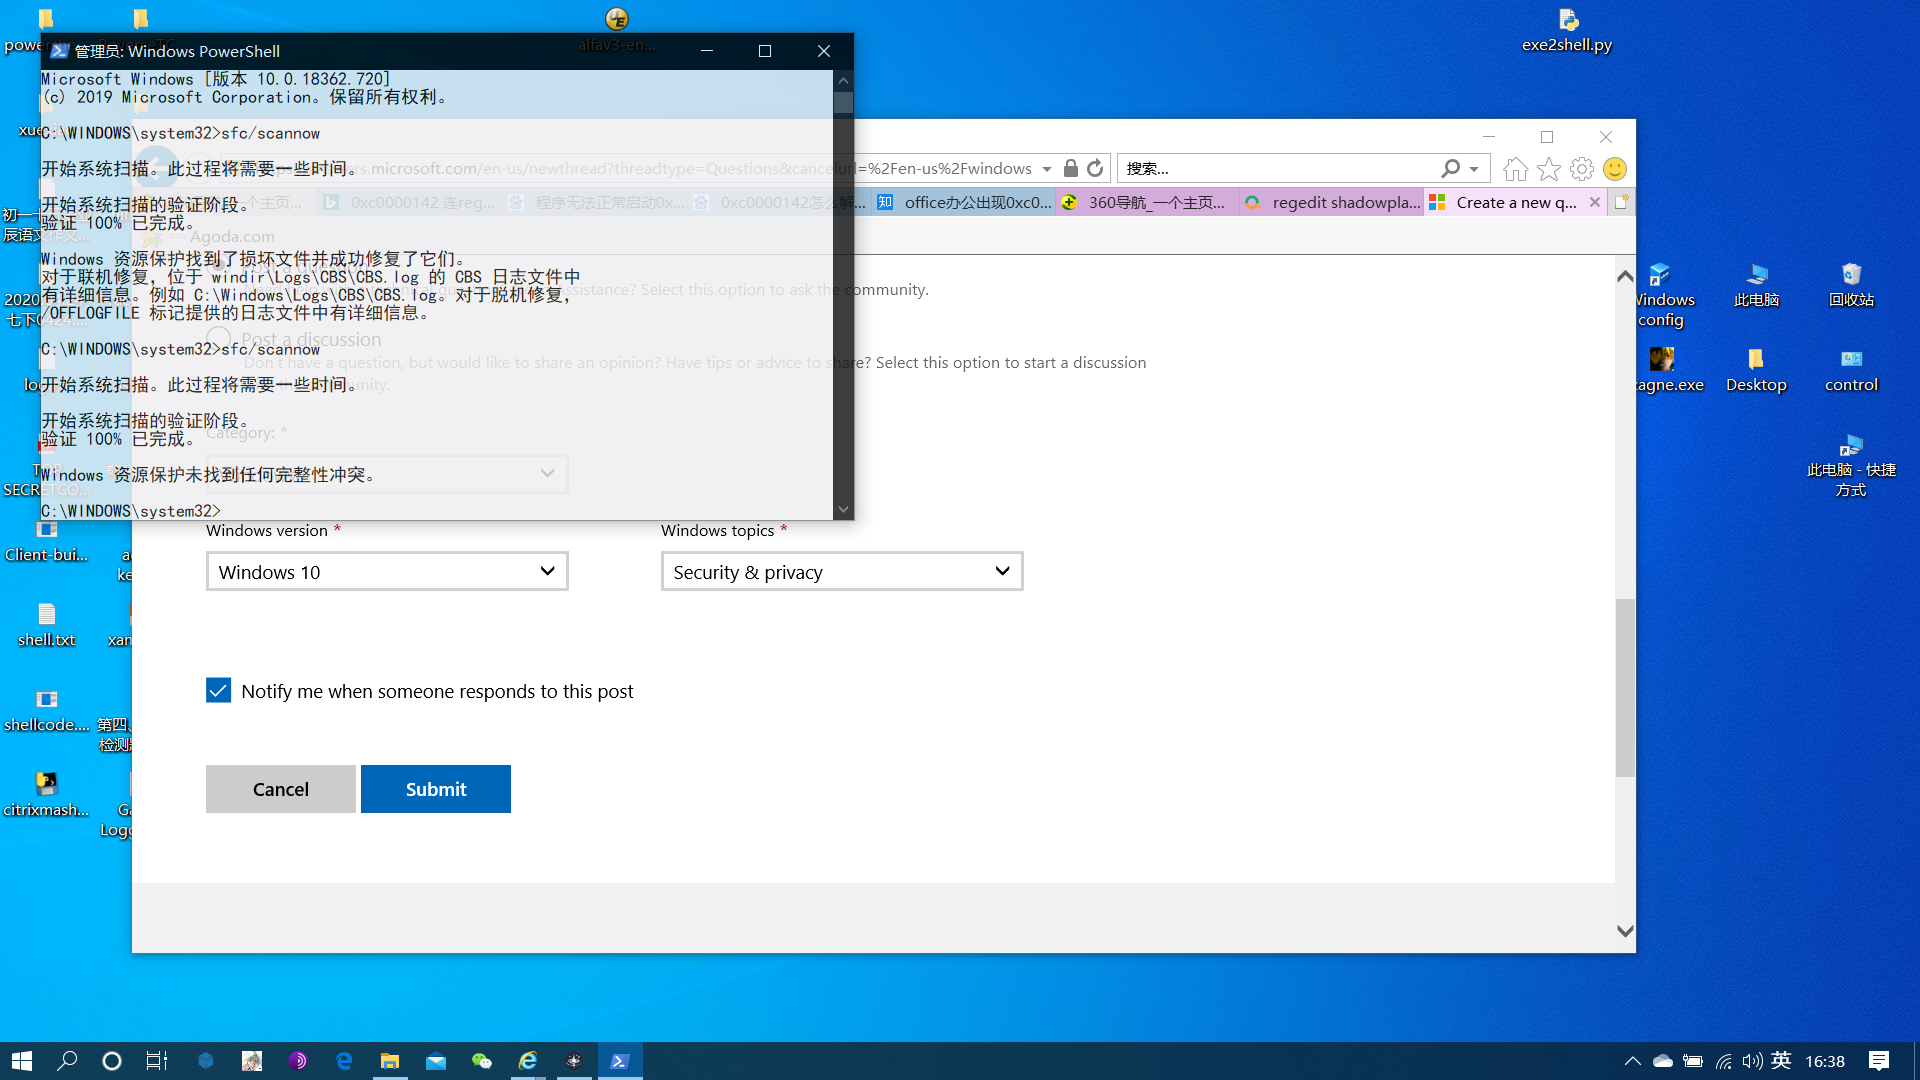Open the 此电脑 - 快捷方式 shortcut

[1851, 465]
